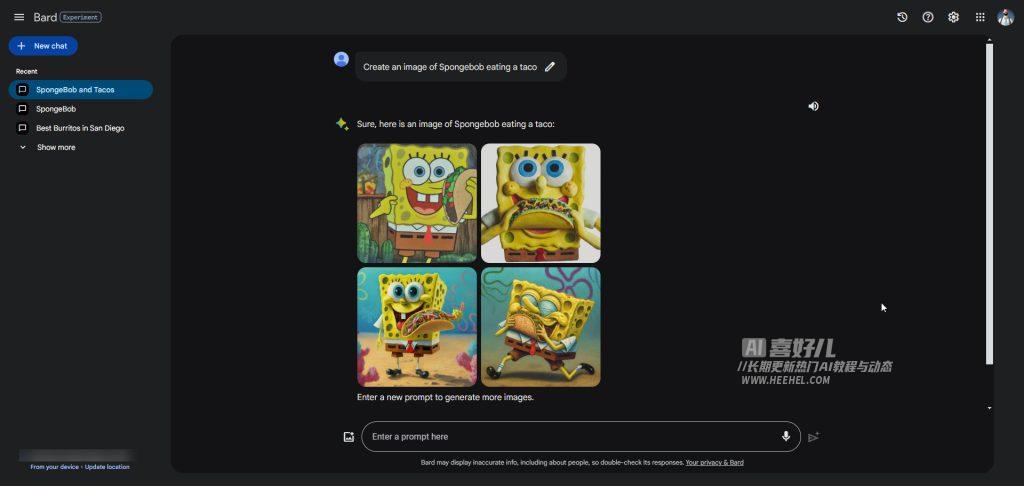Click Update location link
This screenshot has width=1024, height=486.
tap(107, 467)
